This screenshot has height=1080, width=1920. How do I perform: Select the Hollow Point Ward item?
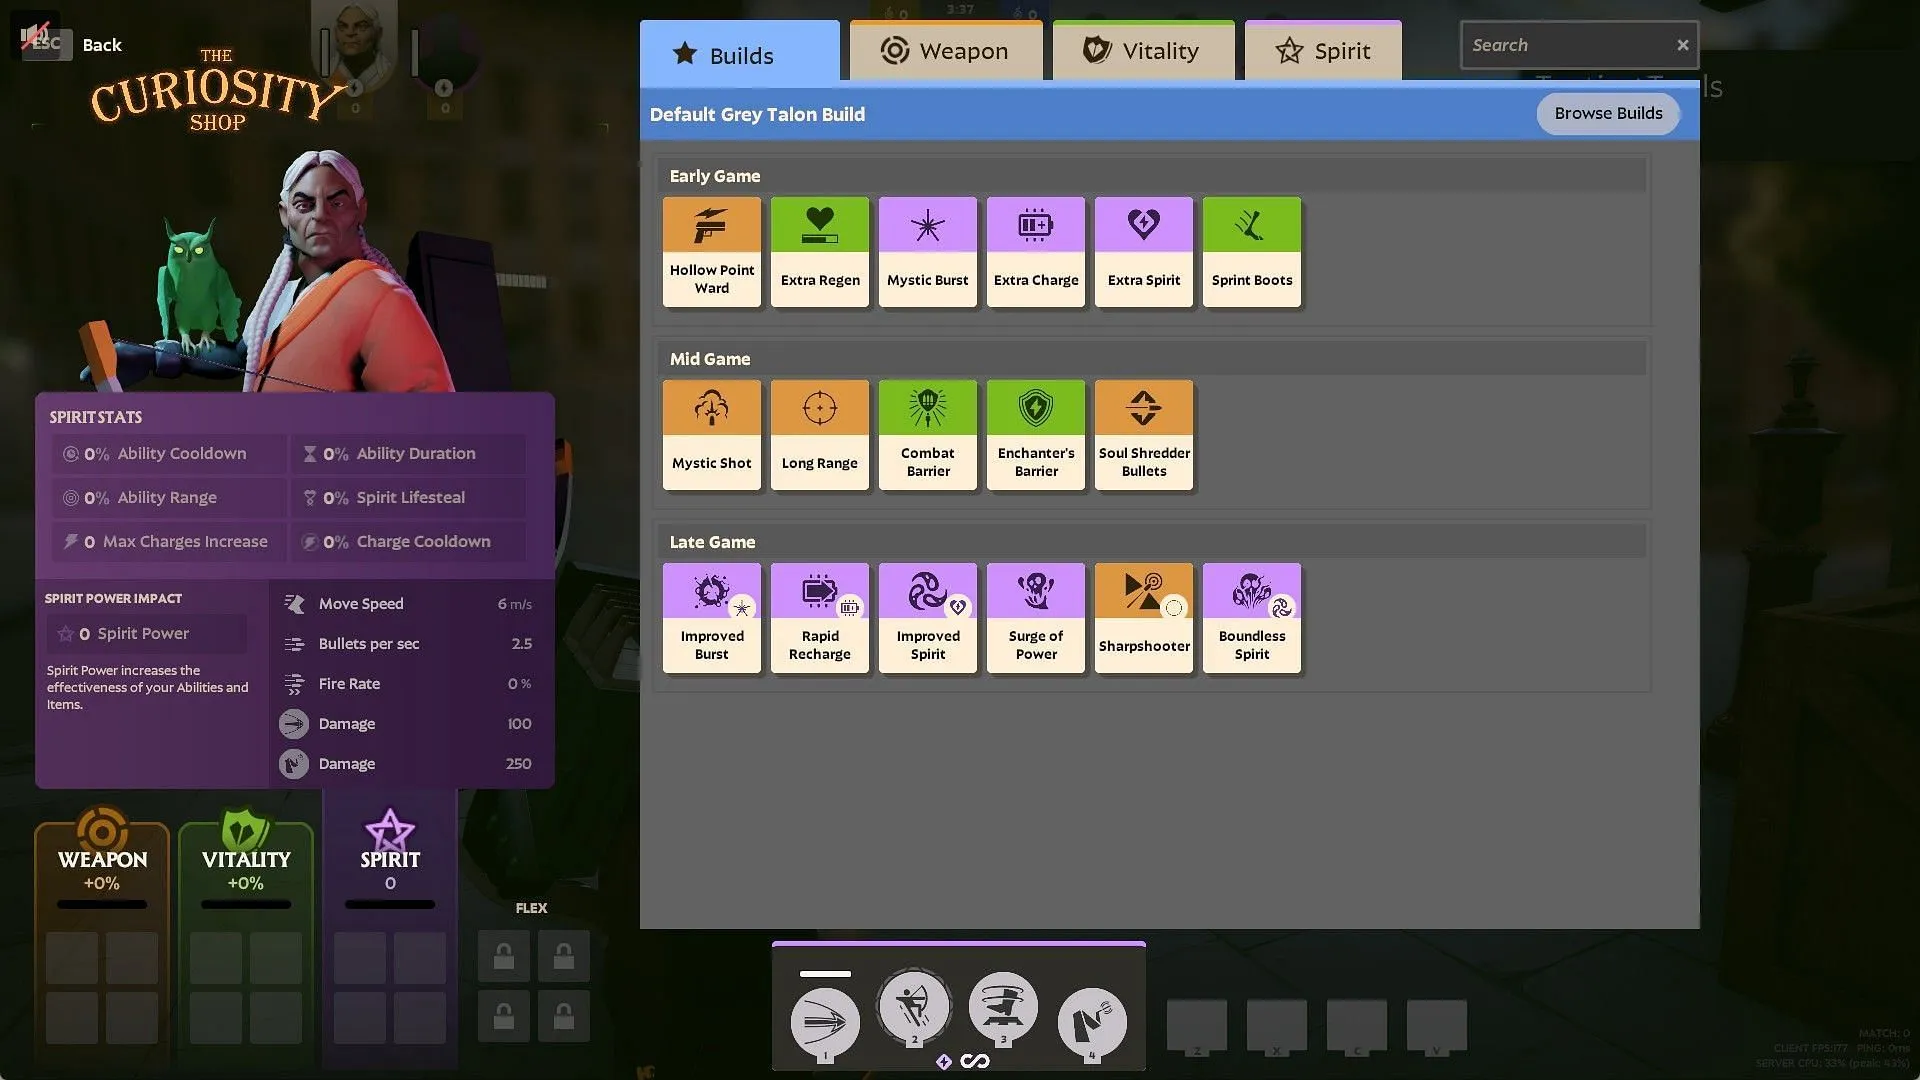(711, 249)
